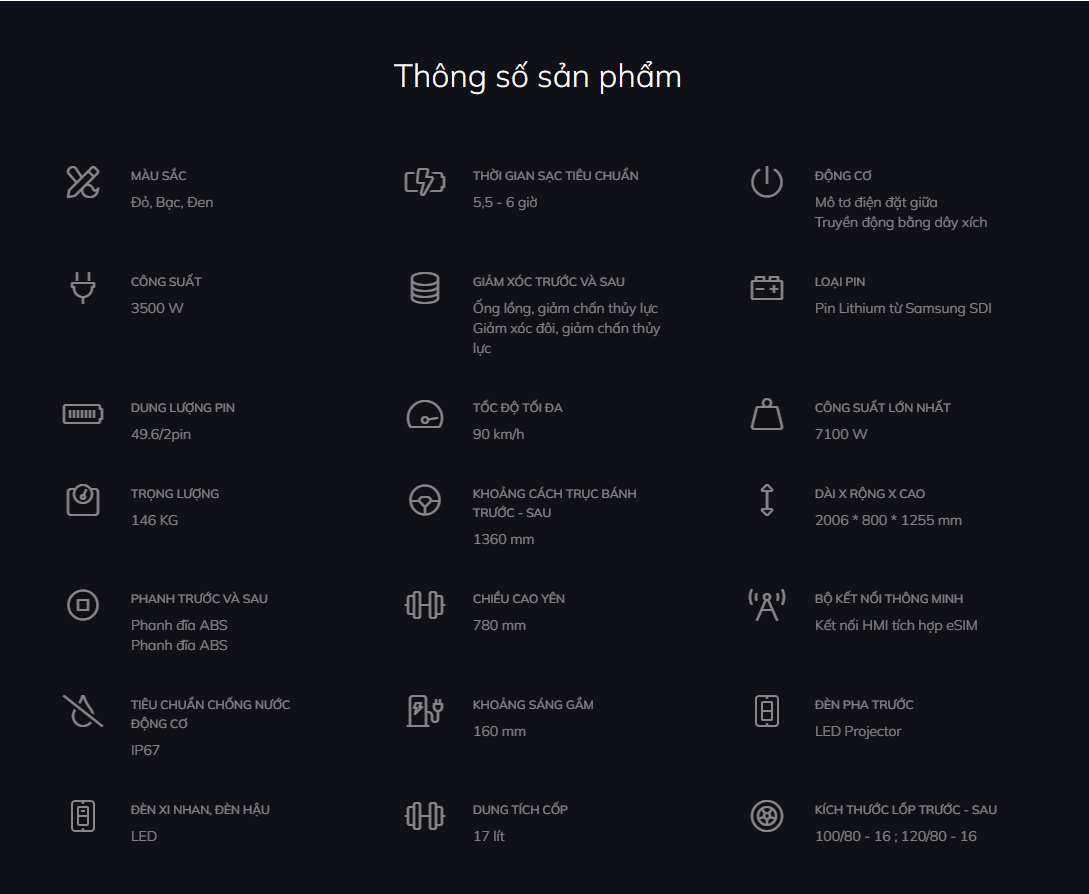This screenshot has height=894, width=1089.
Task: Click the Pin Lithium từ Samsung SDI text
Action: (903, 308)
